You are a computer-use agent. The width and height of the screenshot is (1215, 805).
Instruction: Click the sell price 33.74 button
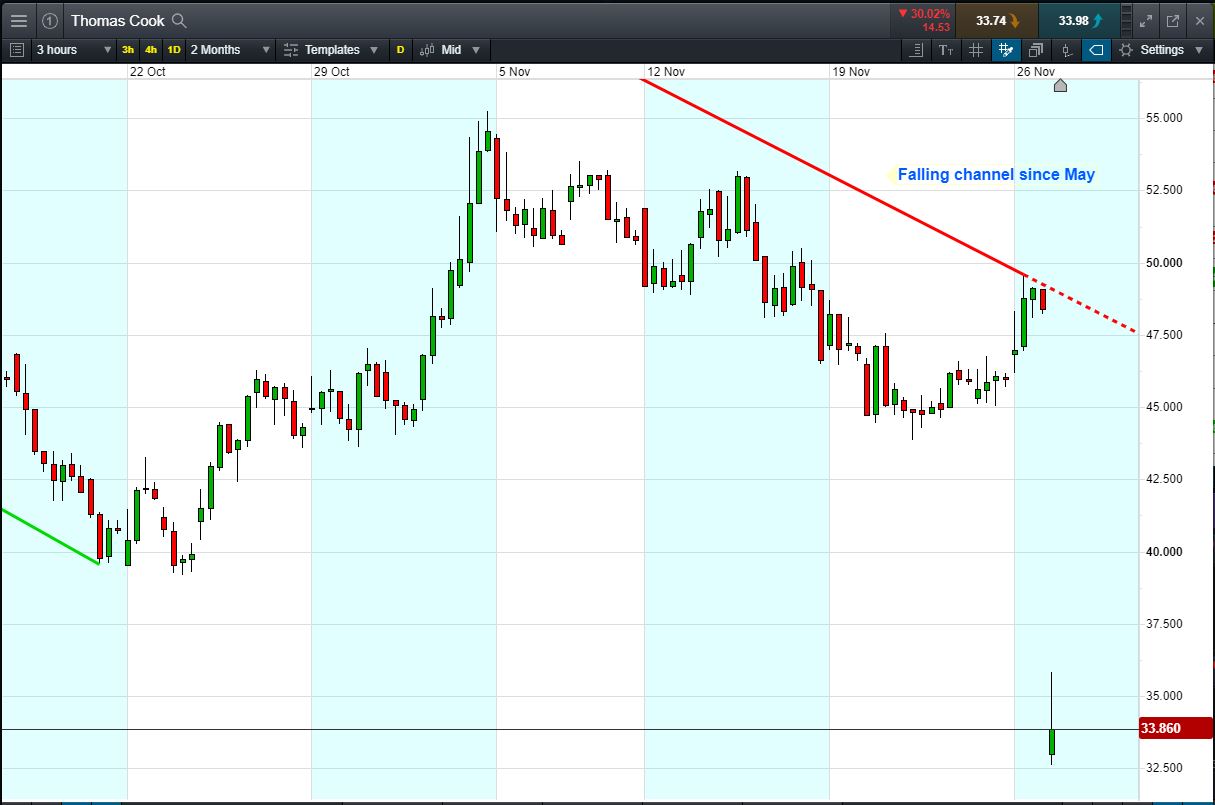click(996, 20)
